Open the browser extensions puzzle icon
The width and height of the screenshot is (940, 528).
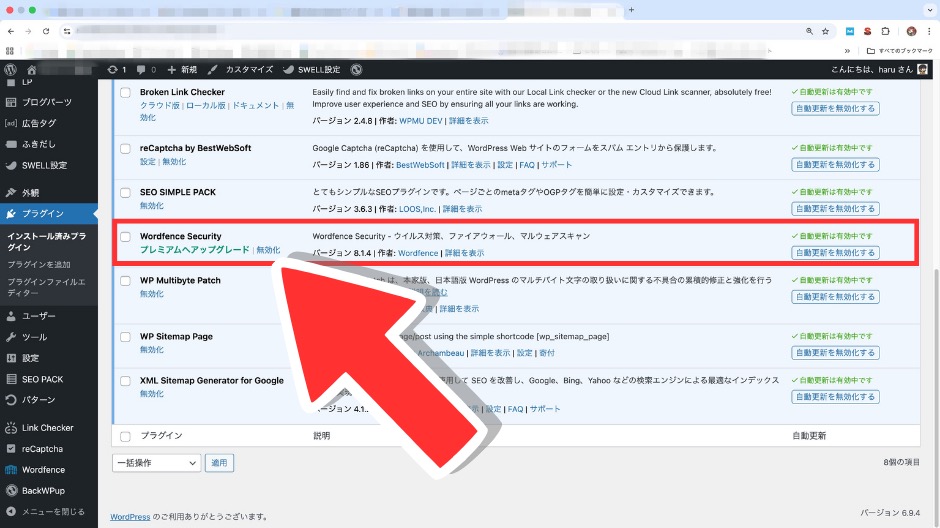(885, 31)
